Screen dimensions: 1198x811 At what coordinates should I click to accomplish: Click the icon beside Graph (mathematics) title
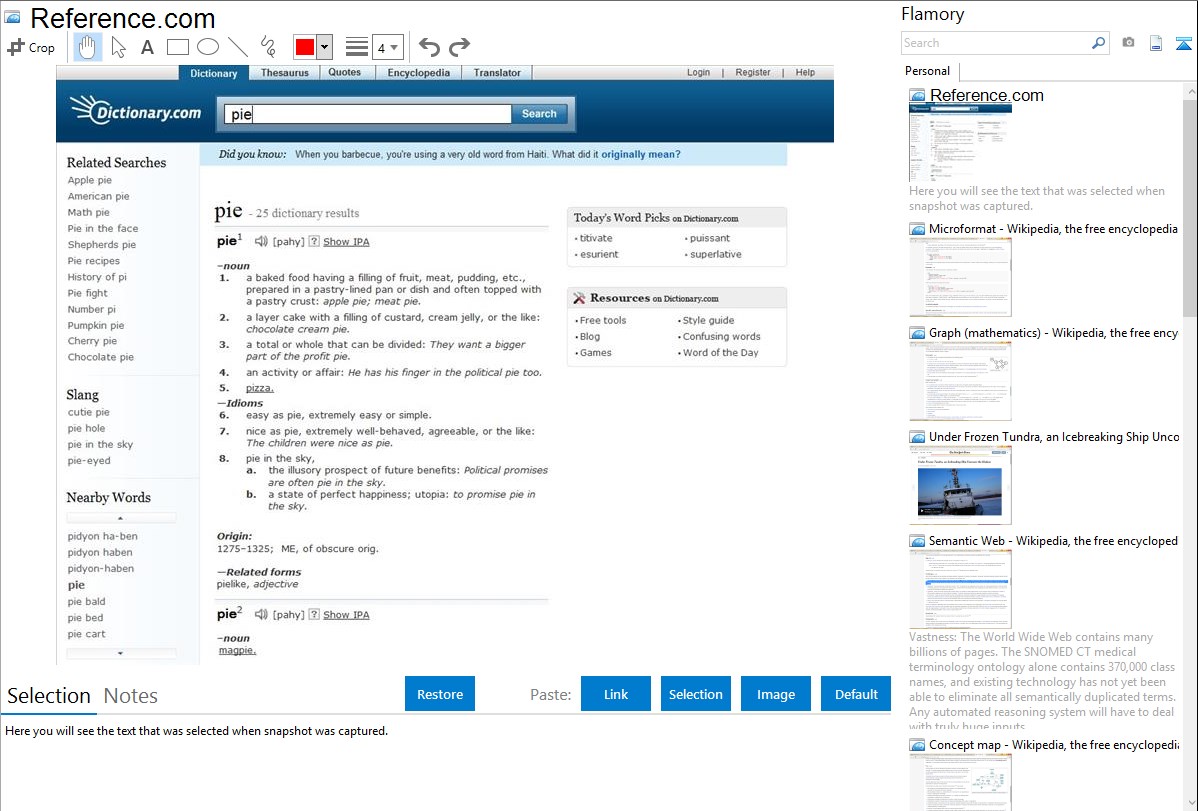click(917, 333)
